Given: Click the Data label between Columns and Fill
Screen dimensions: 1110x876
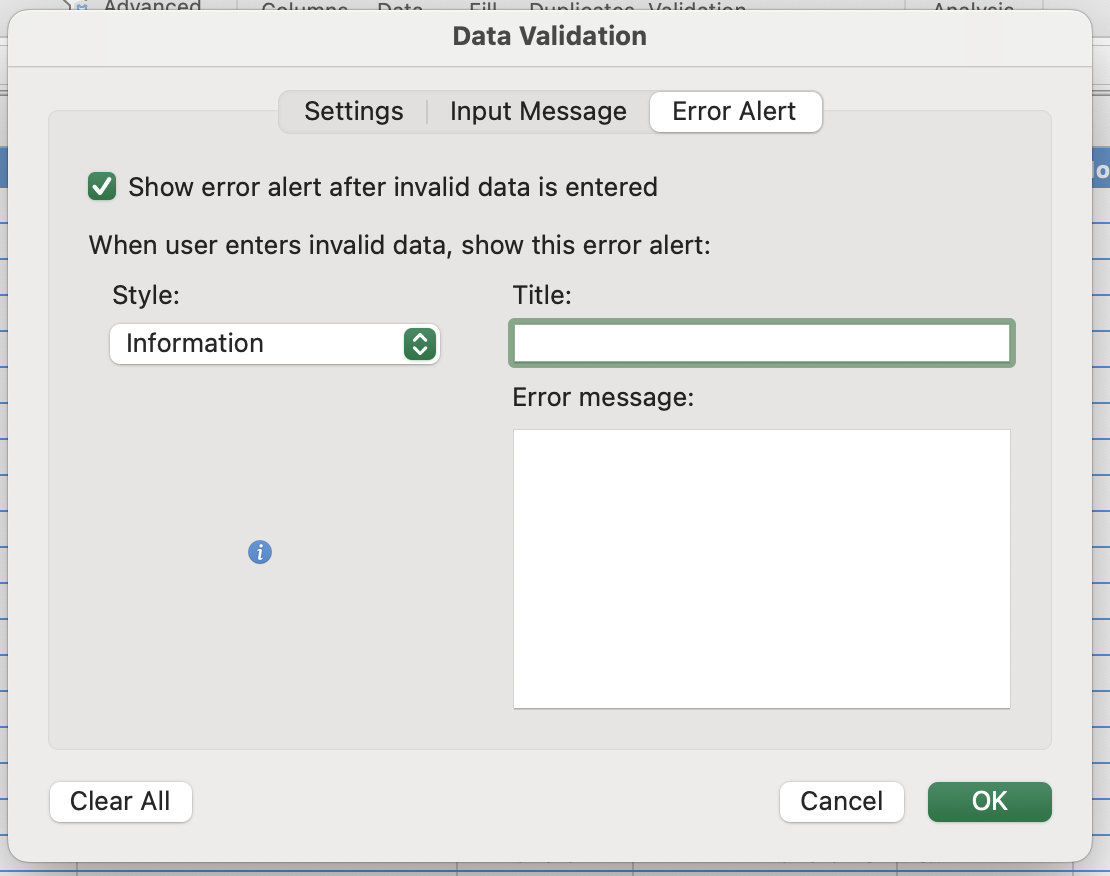Looking at the screenshot, I should [400, 8].
